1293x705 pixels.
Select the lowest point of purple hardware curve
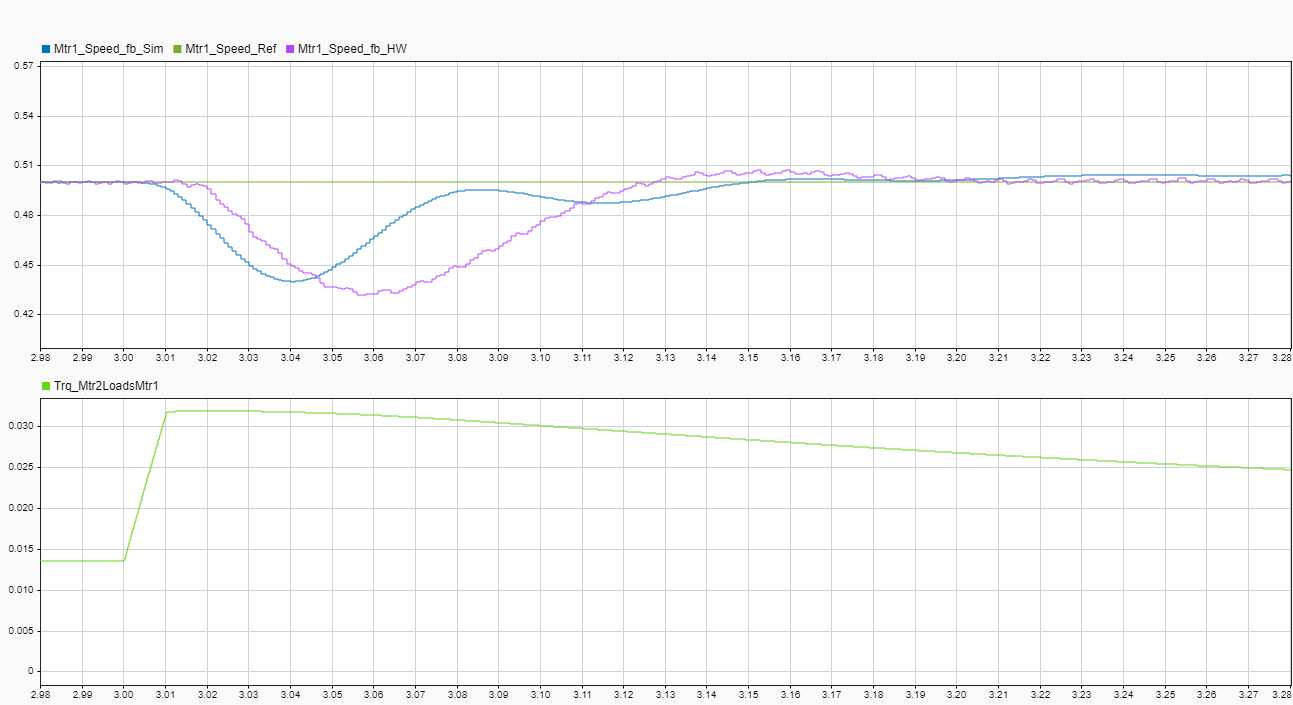pos(363,295)
